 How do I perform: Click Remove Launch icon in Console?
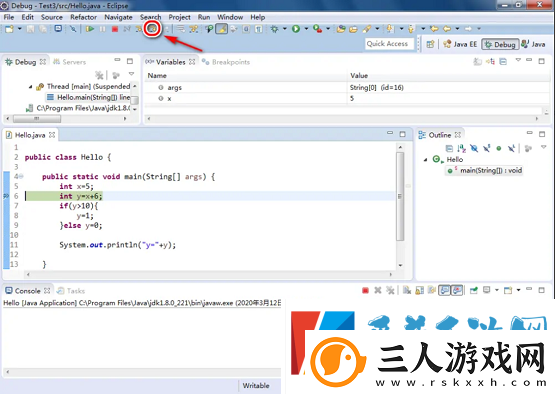click(378, 291)
